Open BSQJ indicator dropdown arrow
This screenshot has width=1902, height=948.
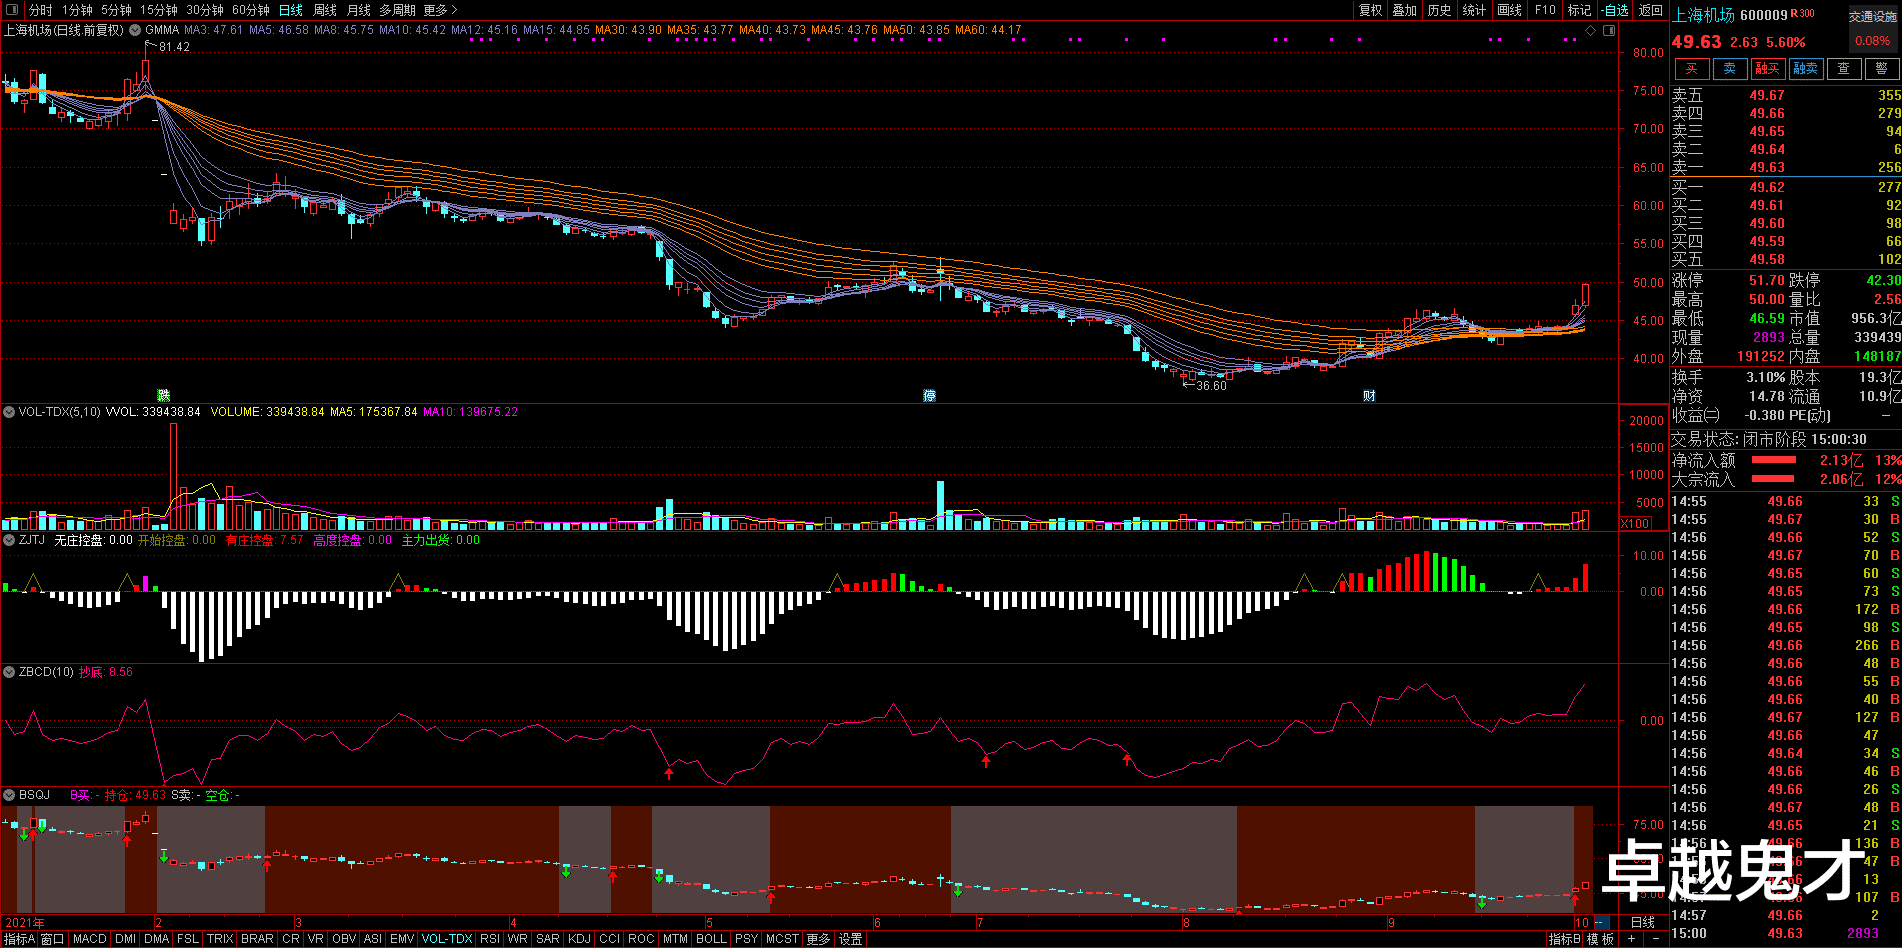[9, 795]
